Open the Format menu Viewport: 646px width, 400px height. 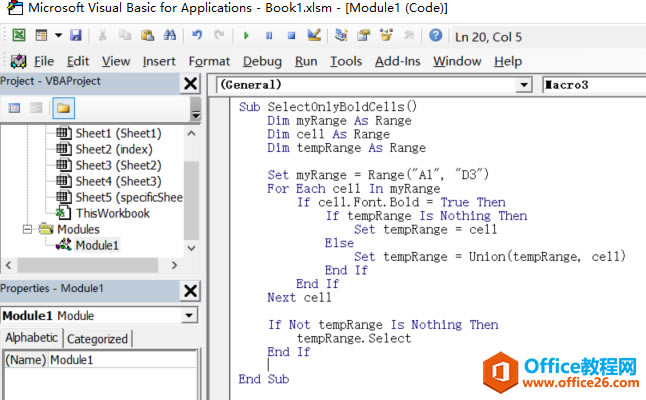(x=209, y=61)
